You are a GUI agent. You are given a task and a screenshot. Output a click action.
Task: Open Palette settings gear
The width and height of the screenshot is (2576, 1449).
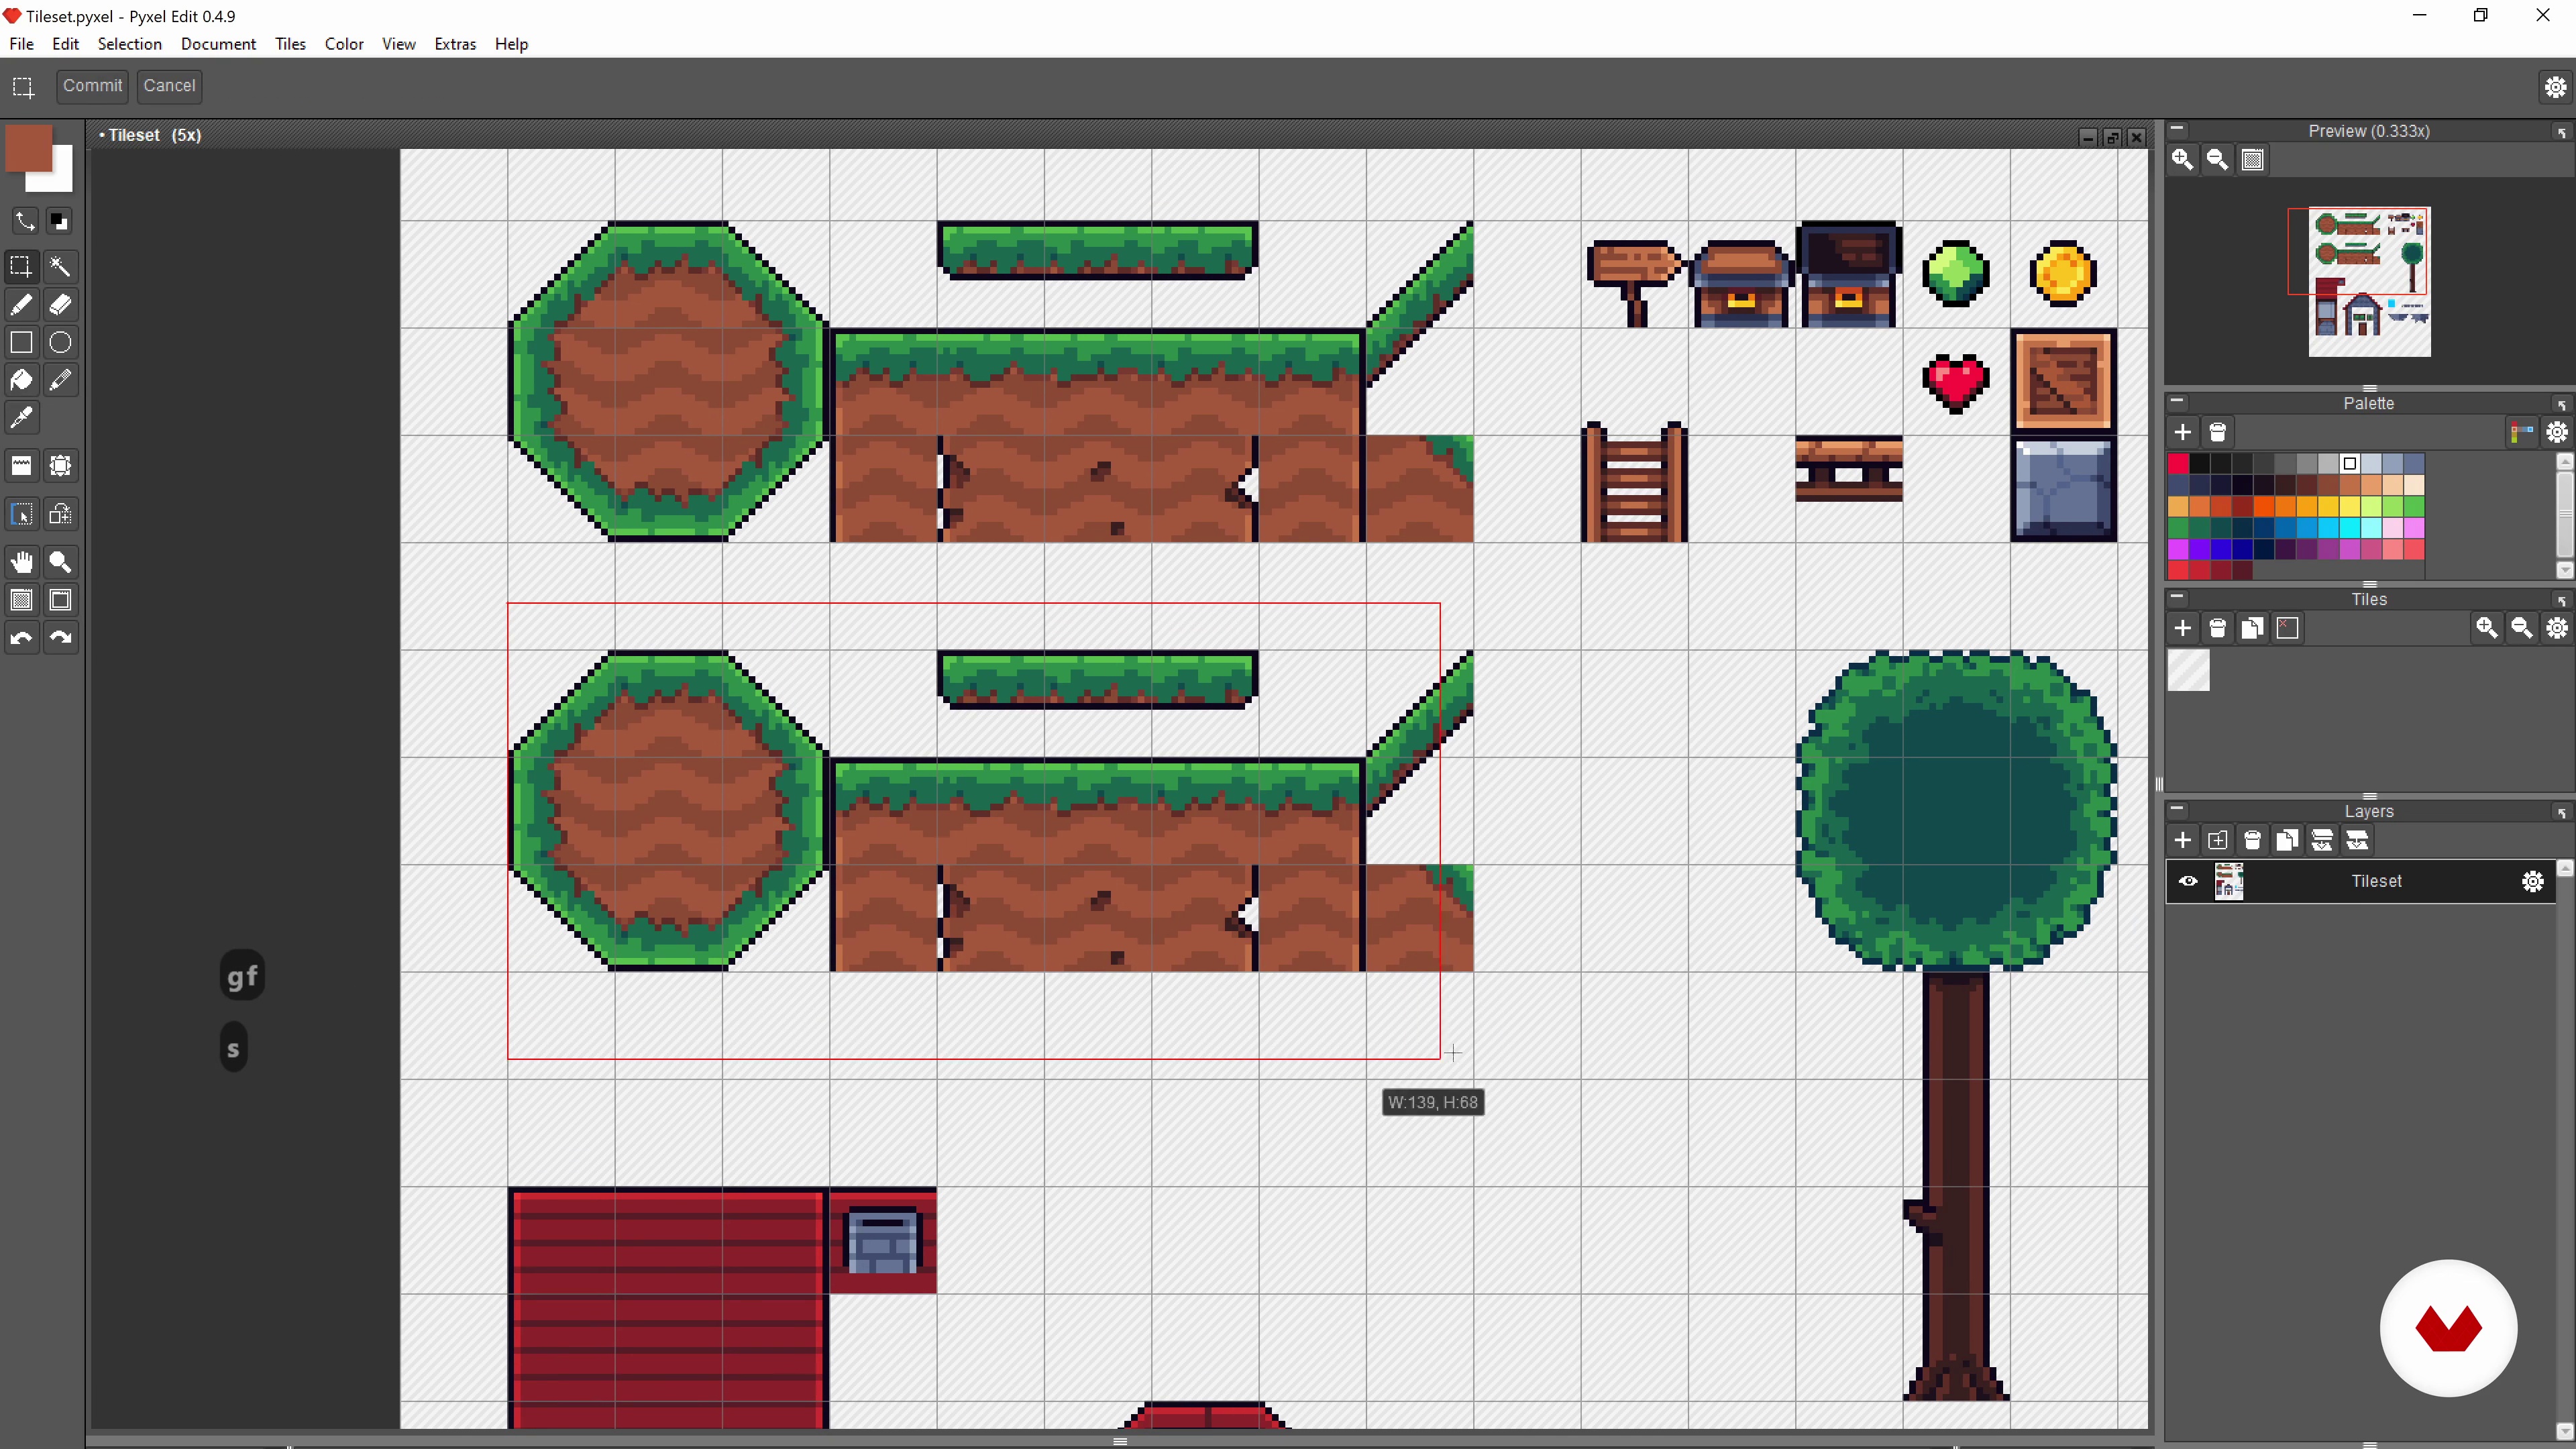(2557, 432)
